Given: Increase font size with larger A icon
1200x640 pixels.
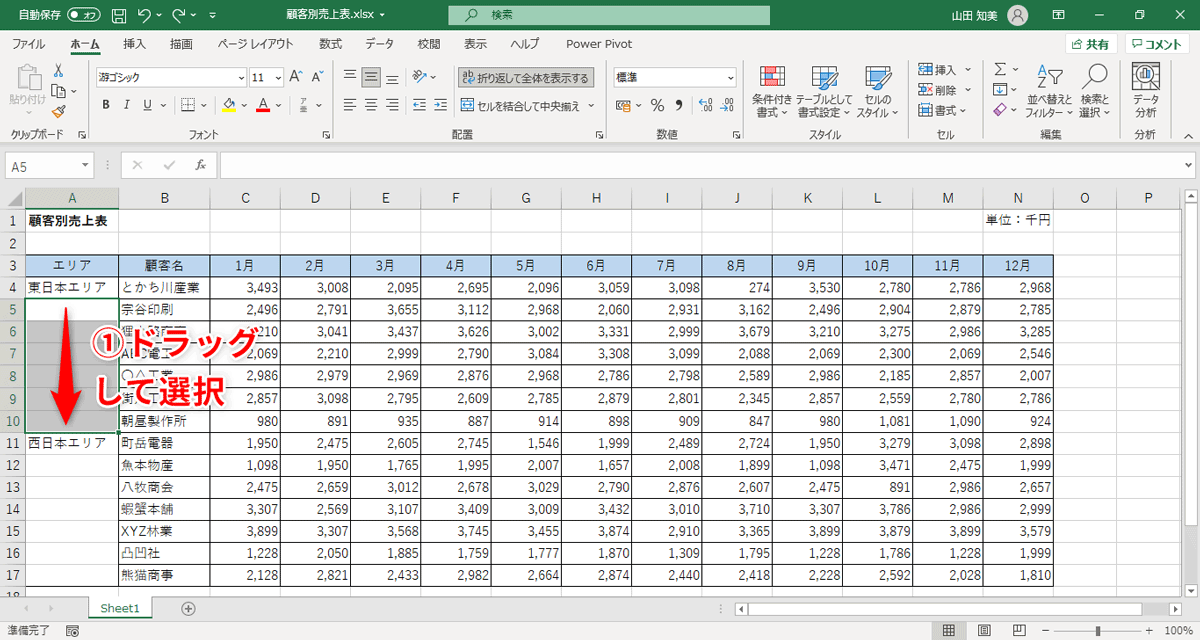Looking at the screenshot, I should pos(296,77).
